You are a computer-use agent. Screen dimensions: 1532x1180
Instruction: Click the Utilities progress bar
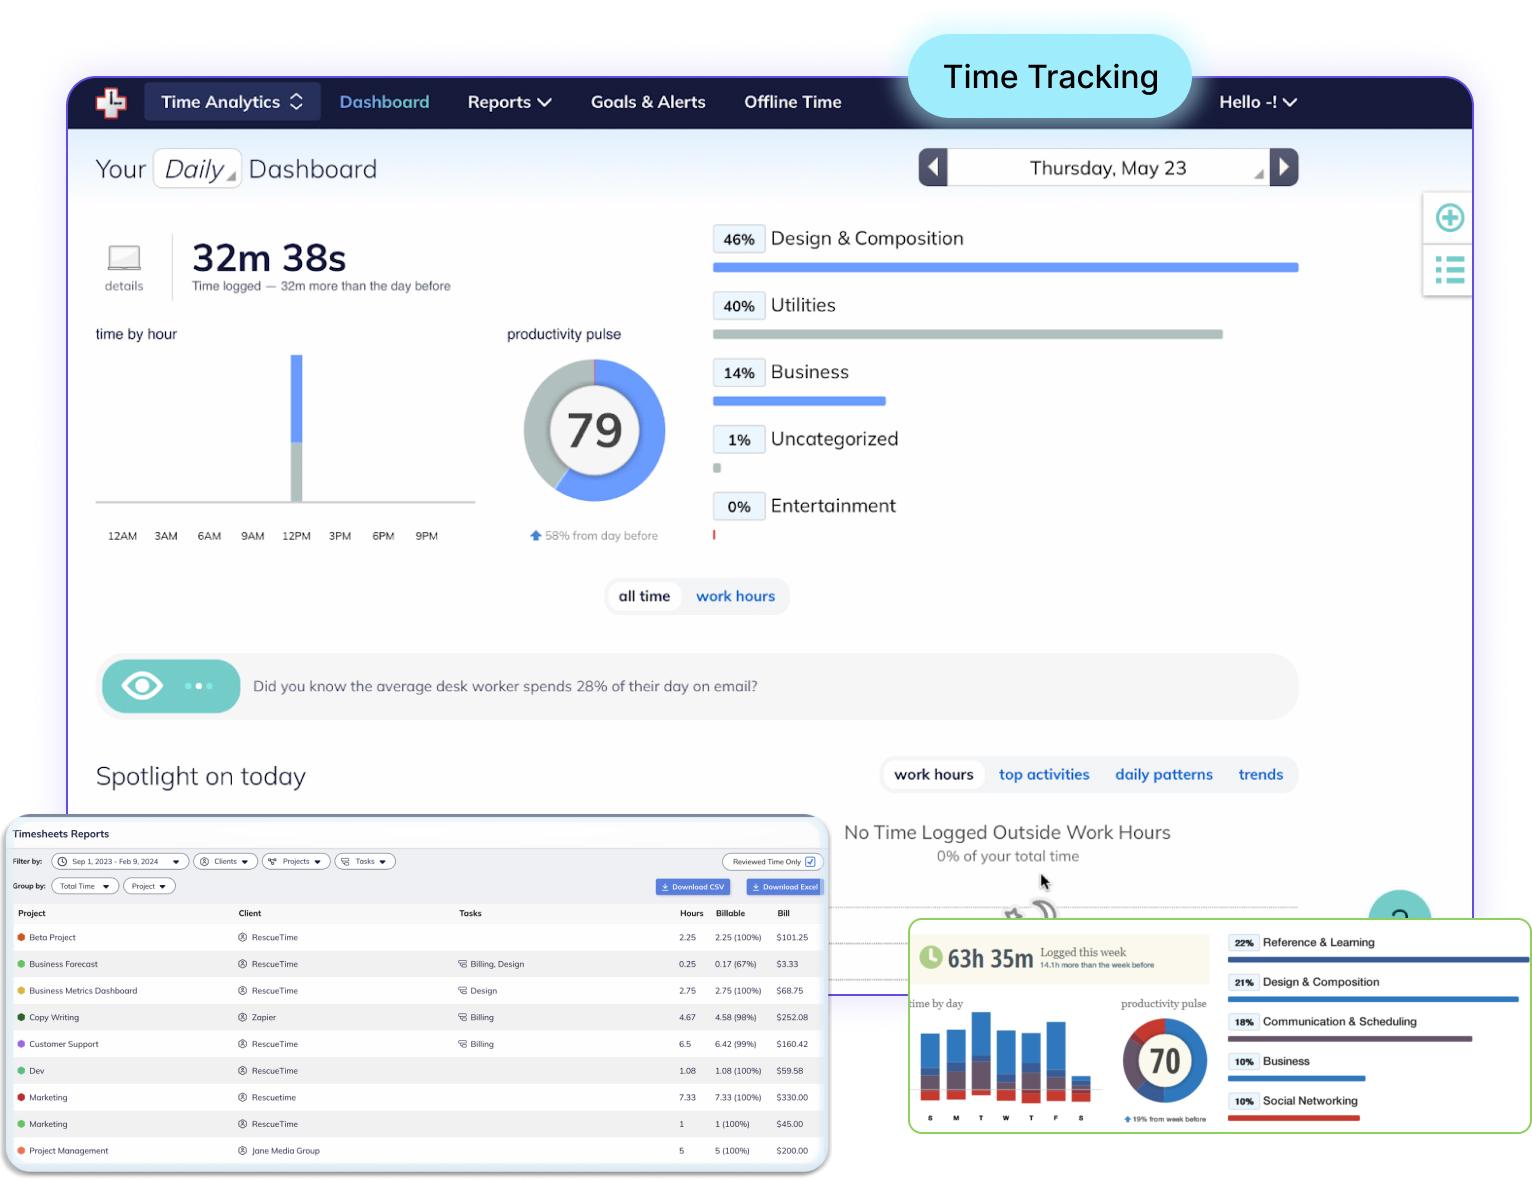point(967,334)
